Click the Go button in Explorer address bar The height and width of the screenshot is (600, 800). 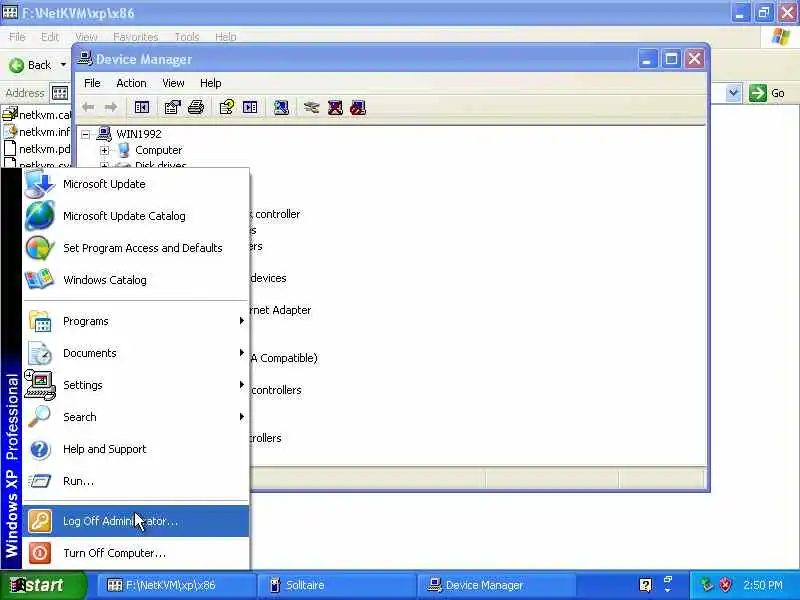768,93
